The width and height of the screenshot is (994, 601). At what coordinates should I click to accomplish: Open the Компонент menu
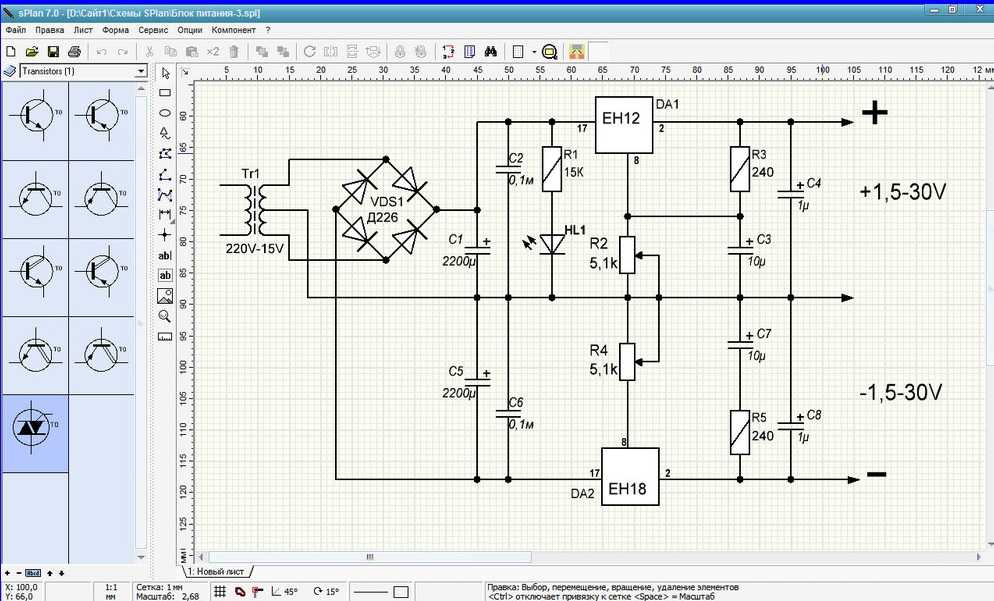click(x=233, y=30)
